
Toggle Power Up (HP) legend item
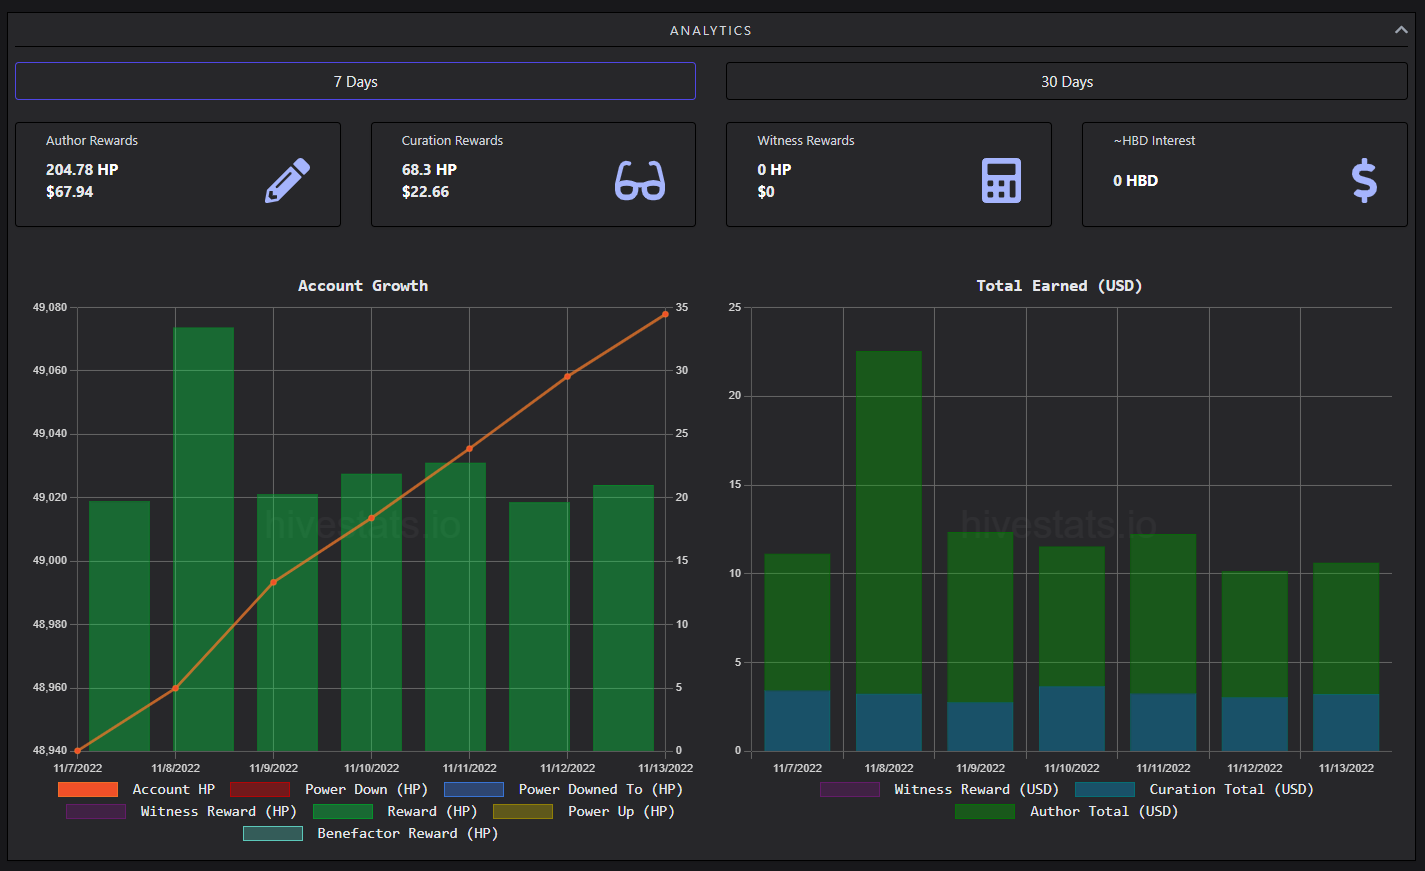click(584, 811)
